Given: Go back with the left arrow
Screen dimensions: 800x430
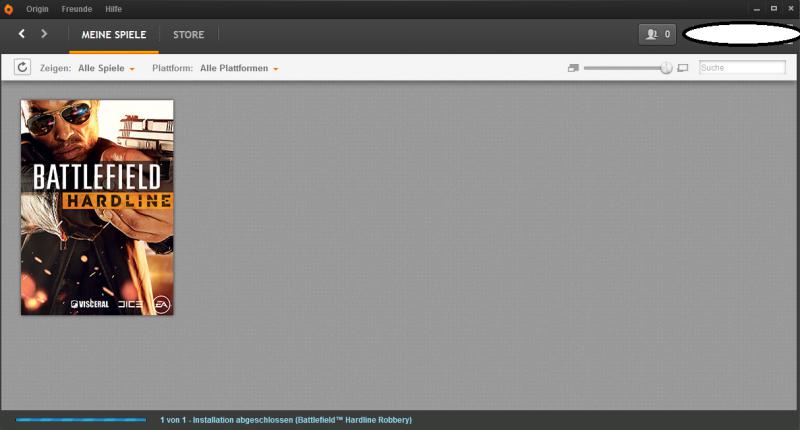Looking at the screenshot, I should (22, 34).
